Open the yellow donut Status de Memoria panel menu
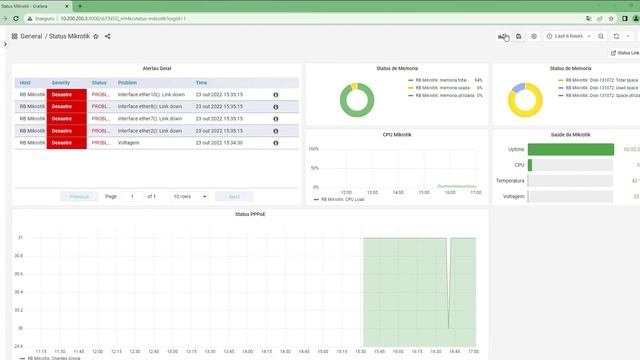Image resolution: width=640 pixels, height=360 pixels. (x=570, y=69)
